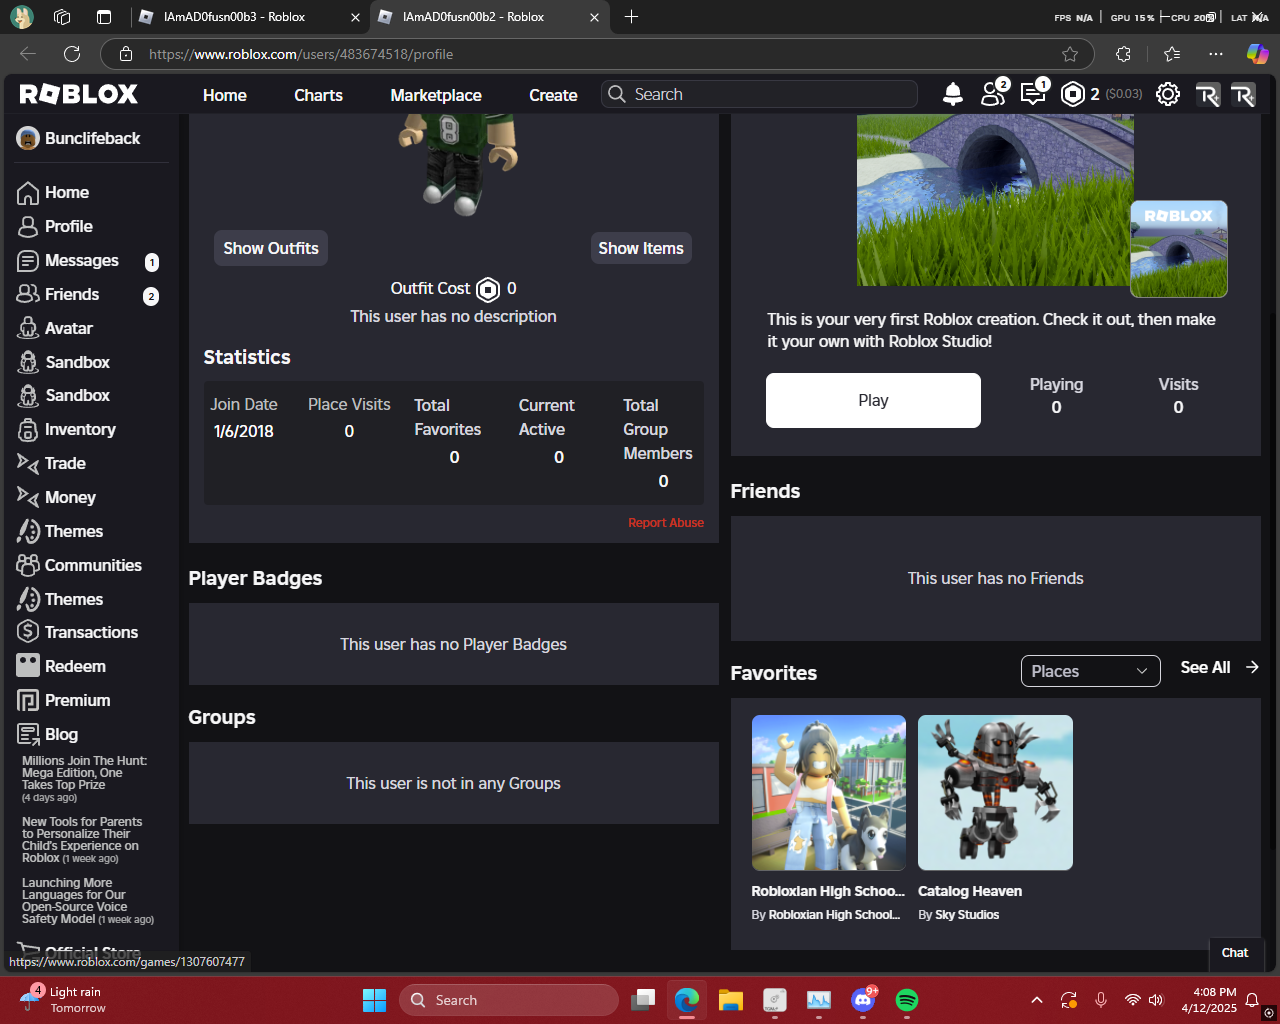Click the browser address bar
The image size is (1280, 1024).
click(x=597, y=54)
